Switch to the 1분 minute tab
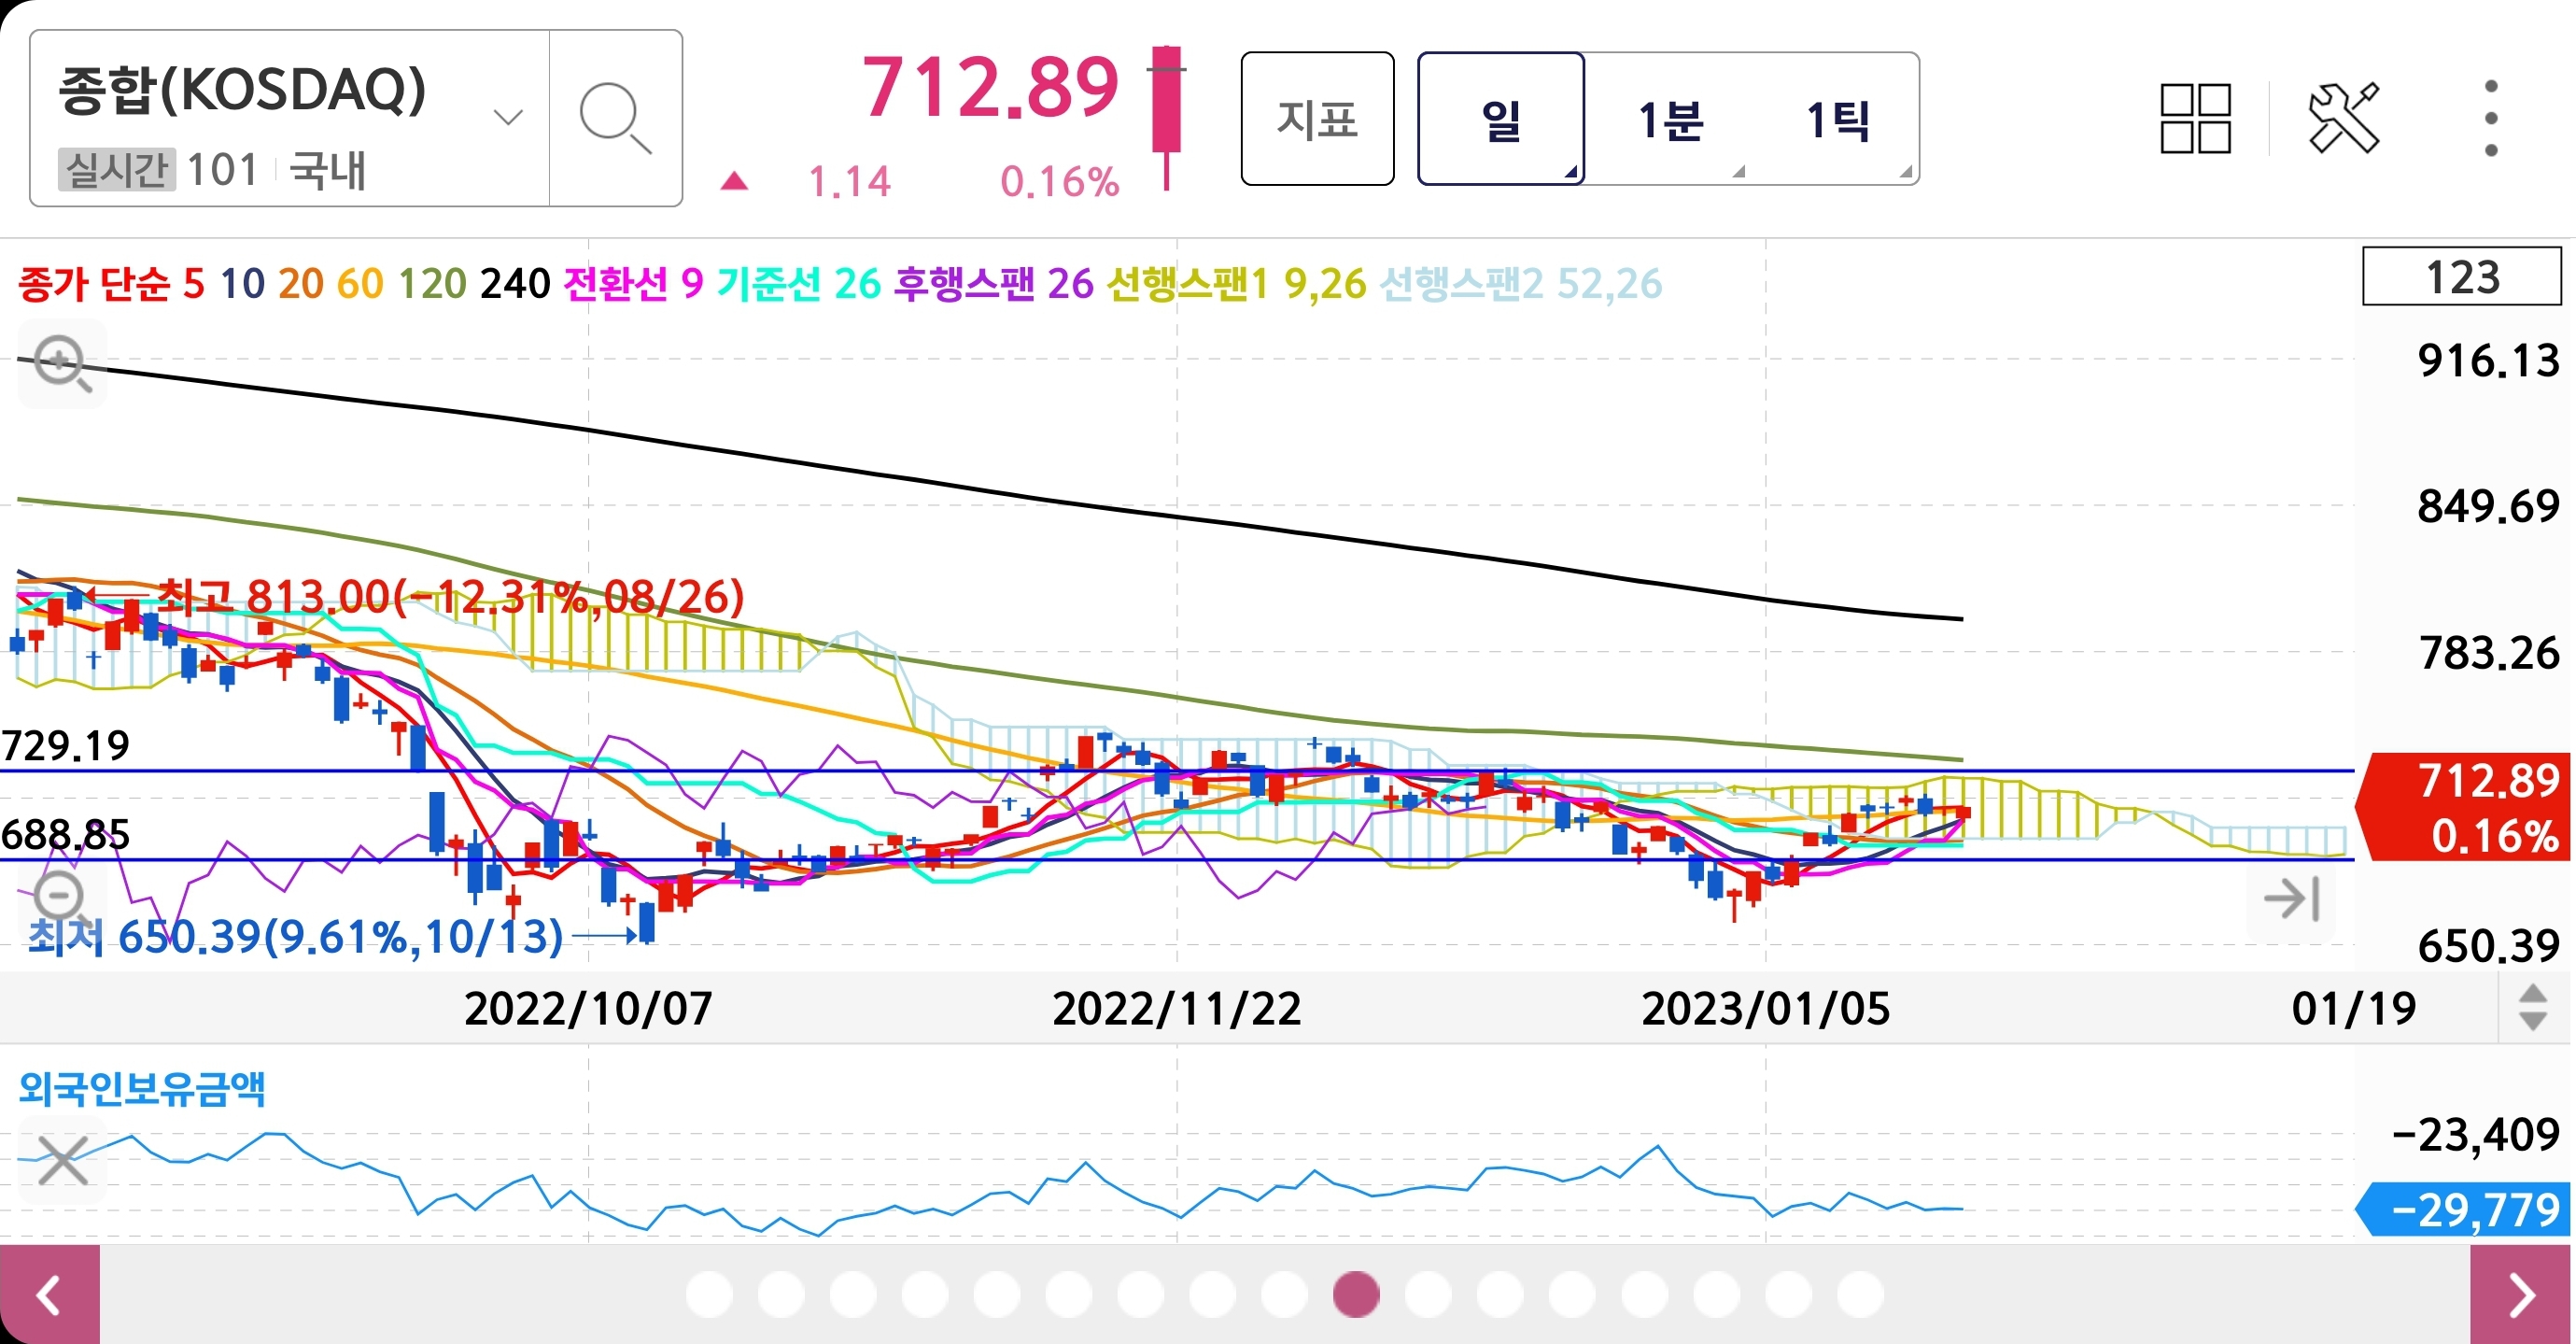Screen dimensions: 2576x1344 [x=1670, y=119]
